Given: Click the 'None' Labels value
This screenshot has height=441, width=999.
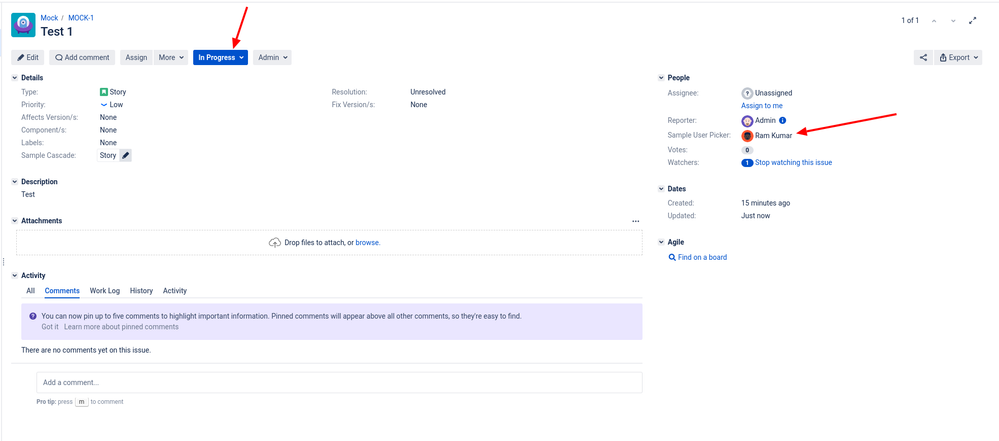Looking at the screenshot, I should [x=108, y=143].
